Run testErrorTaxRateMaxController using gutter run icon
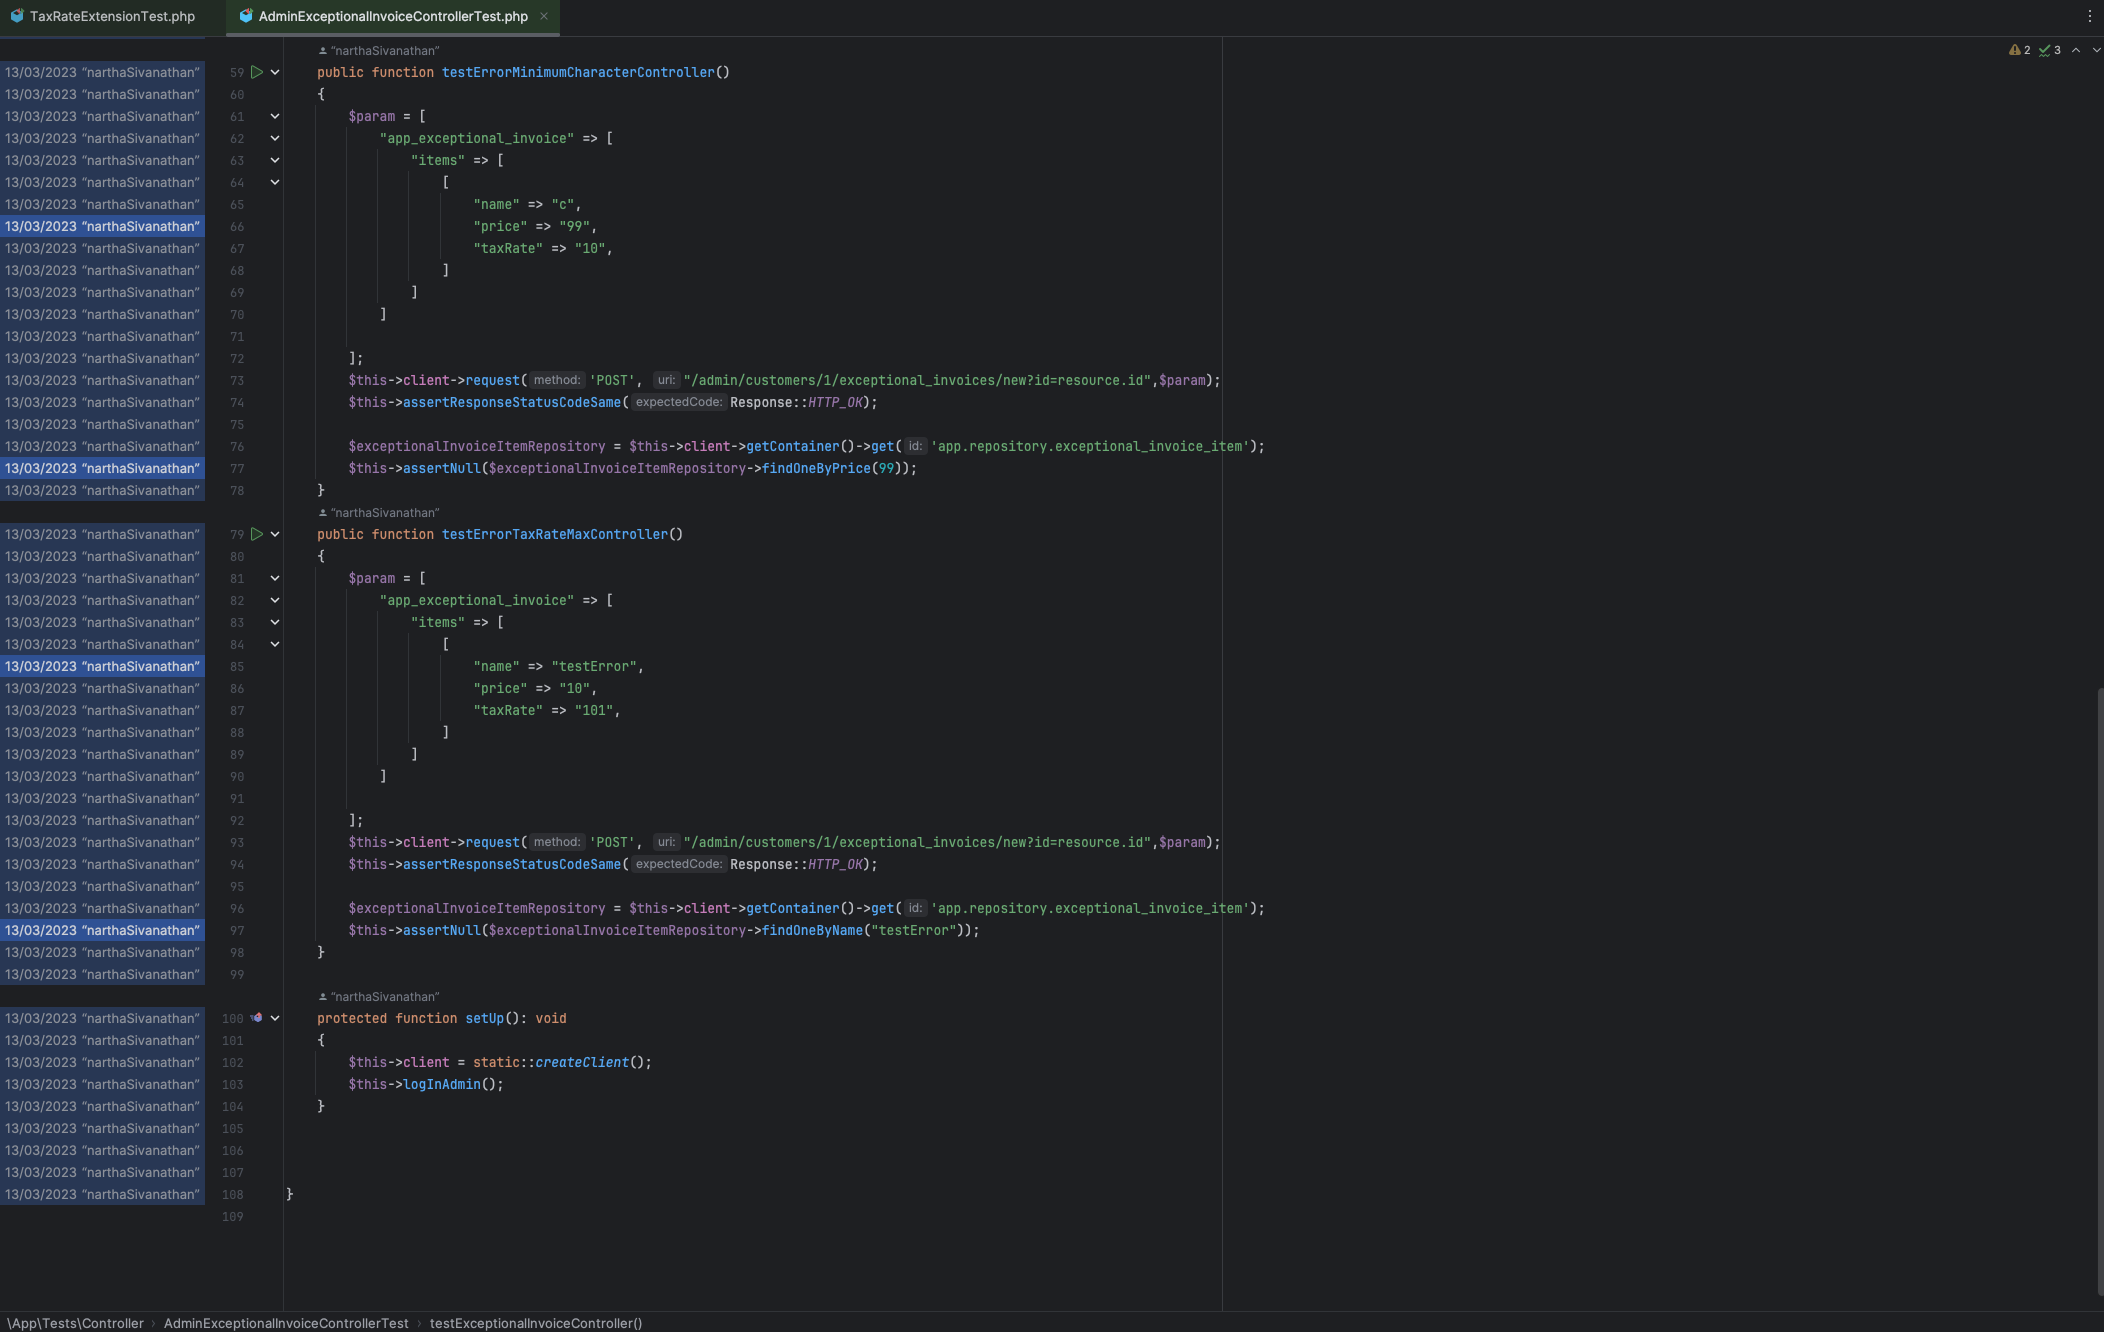 (x=257, y=534)
